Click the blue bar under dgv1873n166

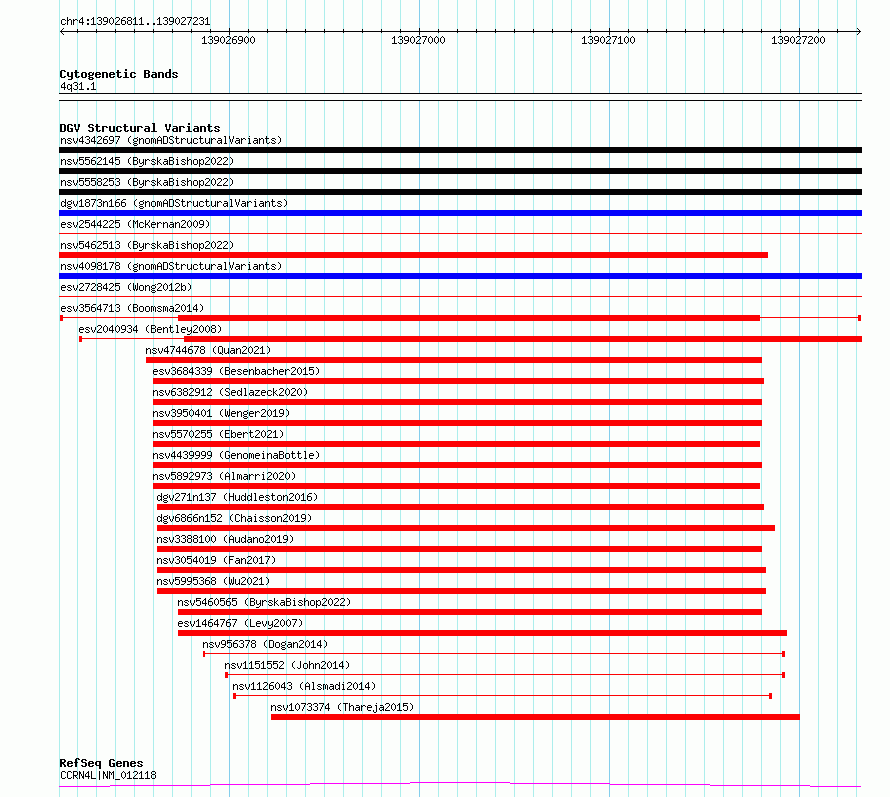pos(460,213)
